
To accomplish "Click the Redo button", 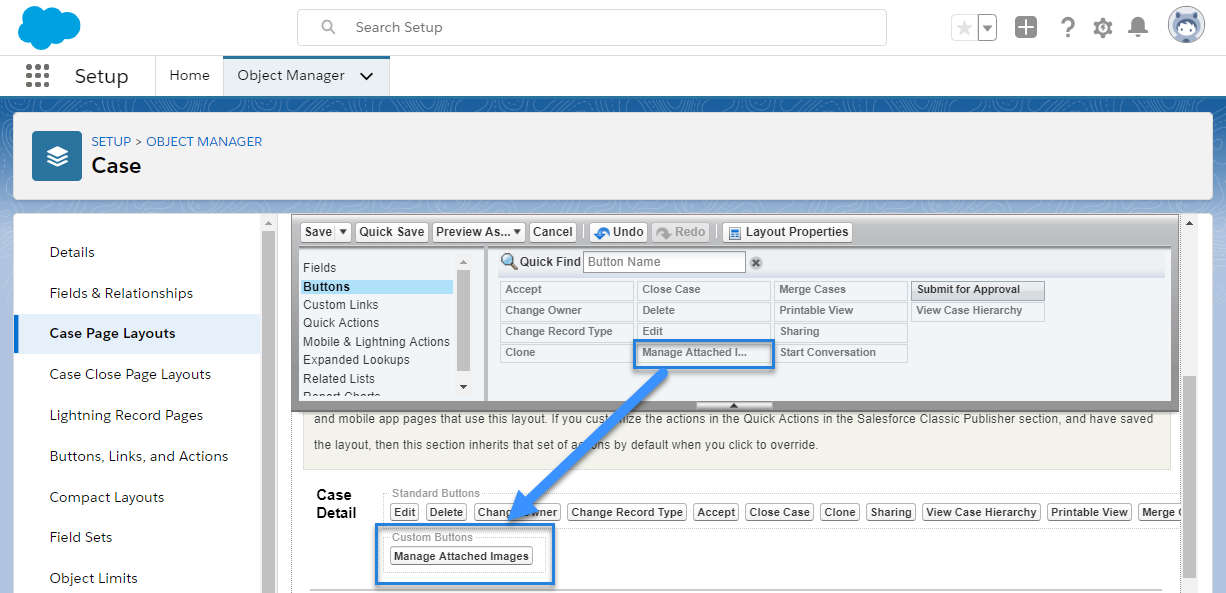I will [x=680, y=232].
